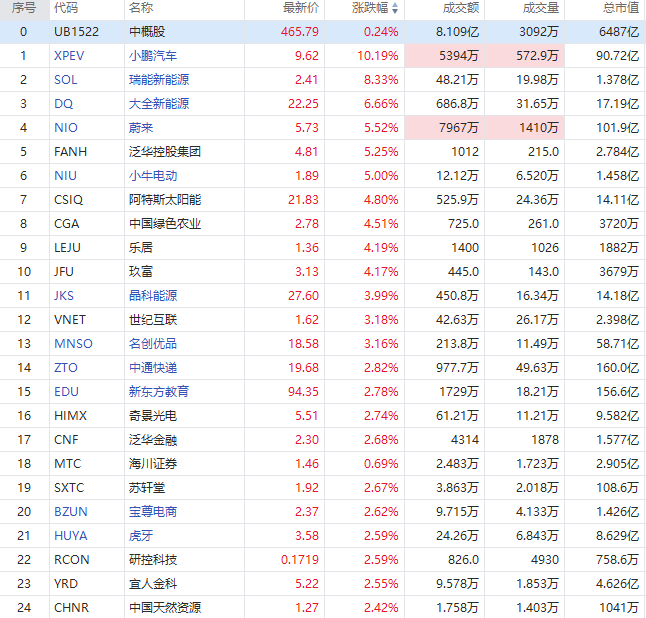Open 中通快递 stock name link

[x=152, y=368]
